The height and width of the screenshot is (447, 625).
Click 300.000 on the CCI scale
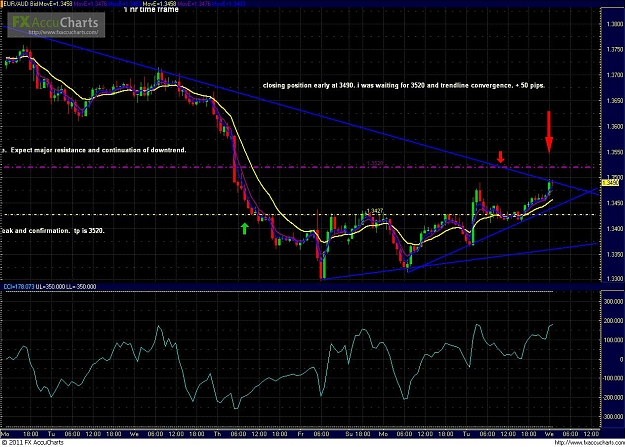click(614, 302)
